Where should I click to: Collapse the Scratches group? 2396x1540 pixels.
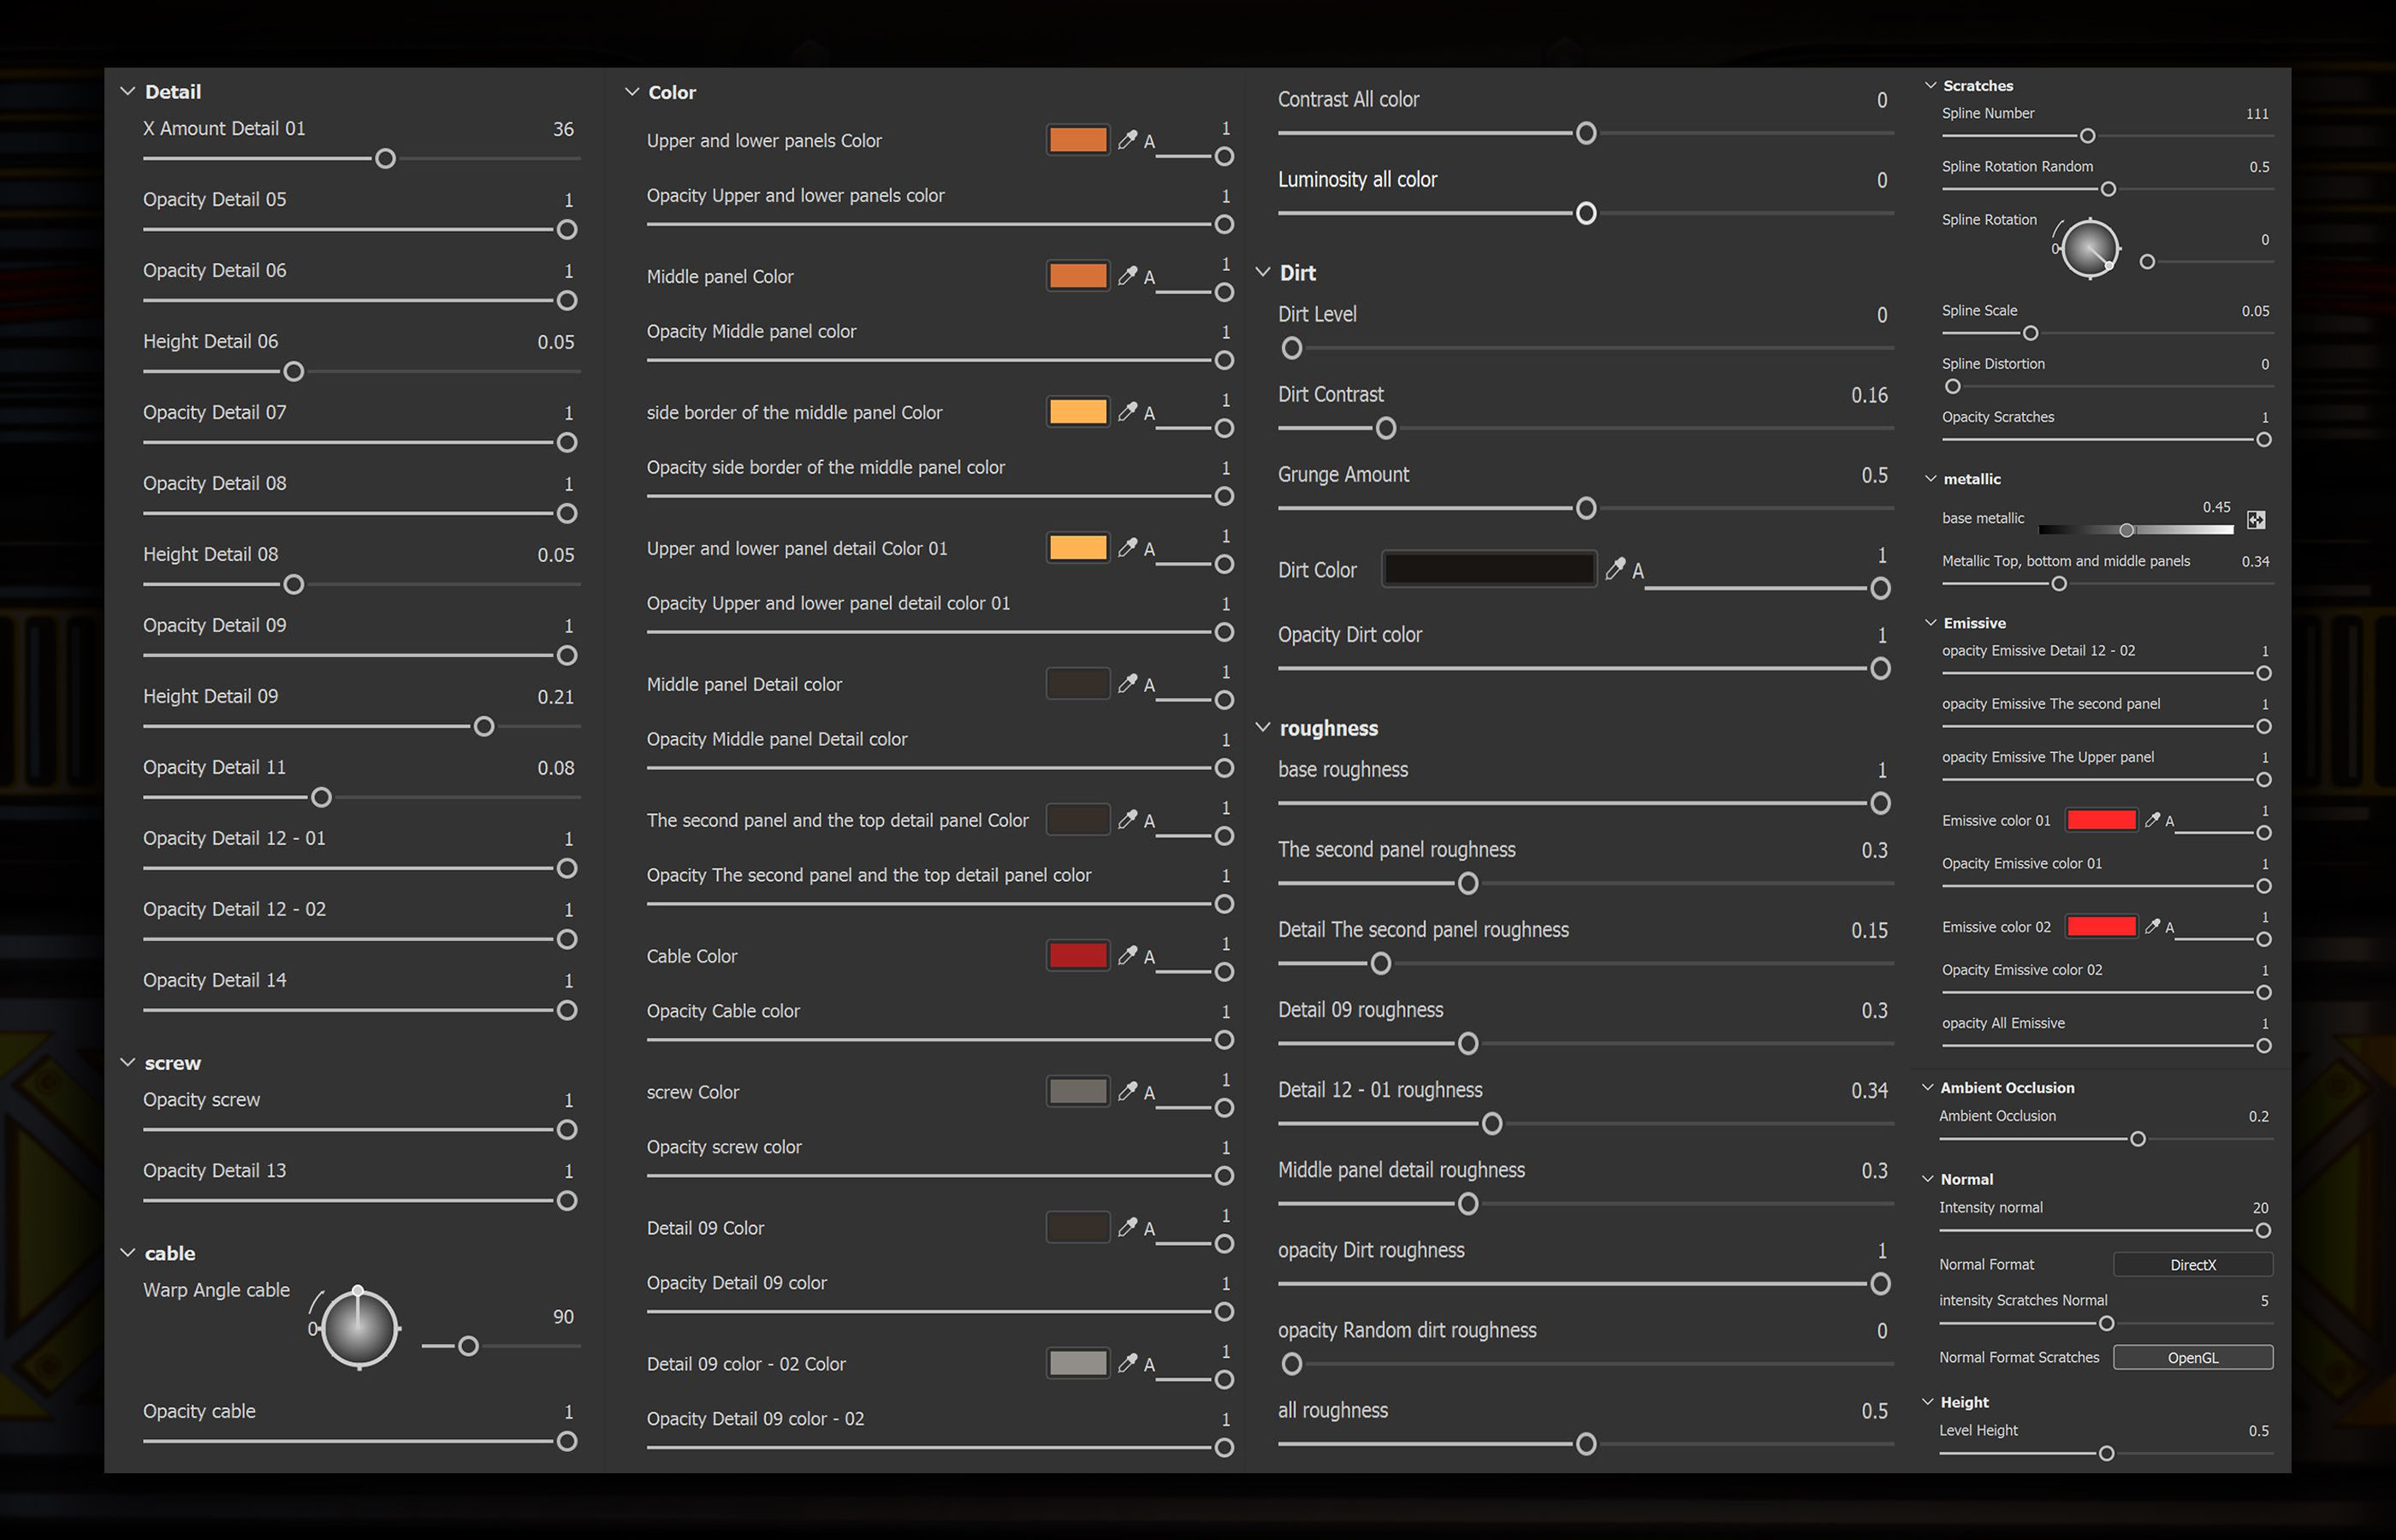(x=1931, y=86)
